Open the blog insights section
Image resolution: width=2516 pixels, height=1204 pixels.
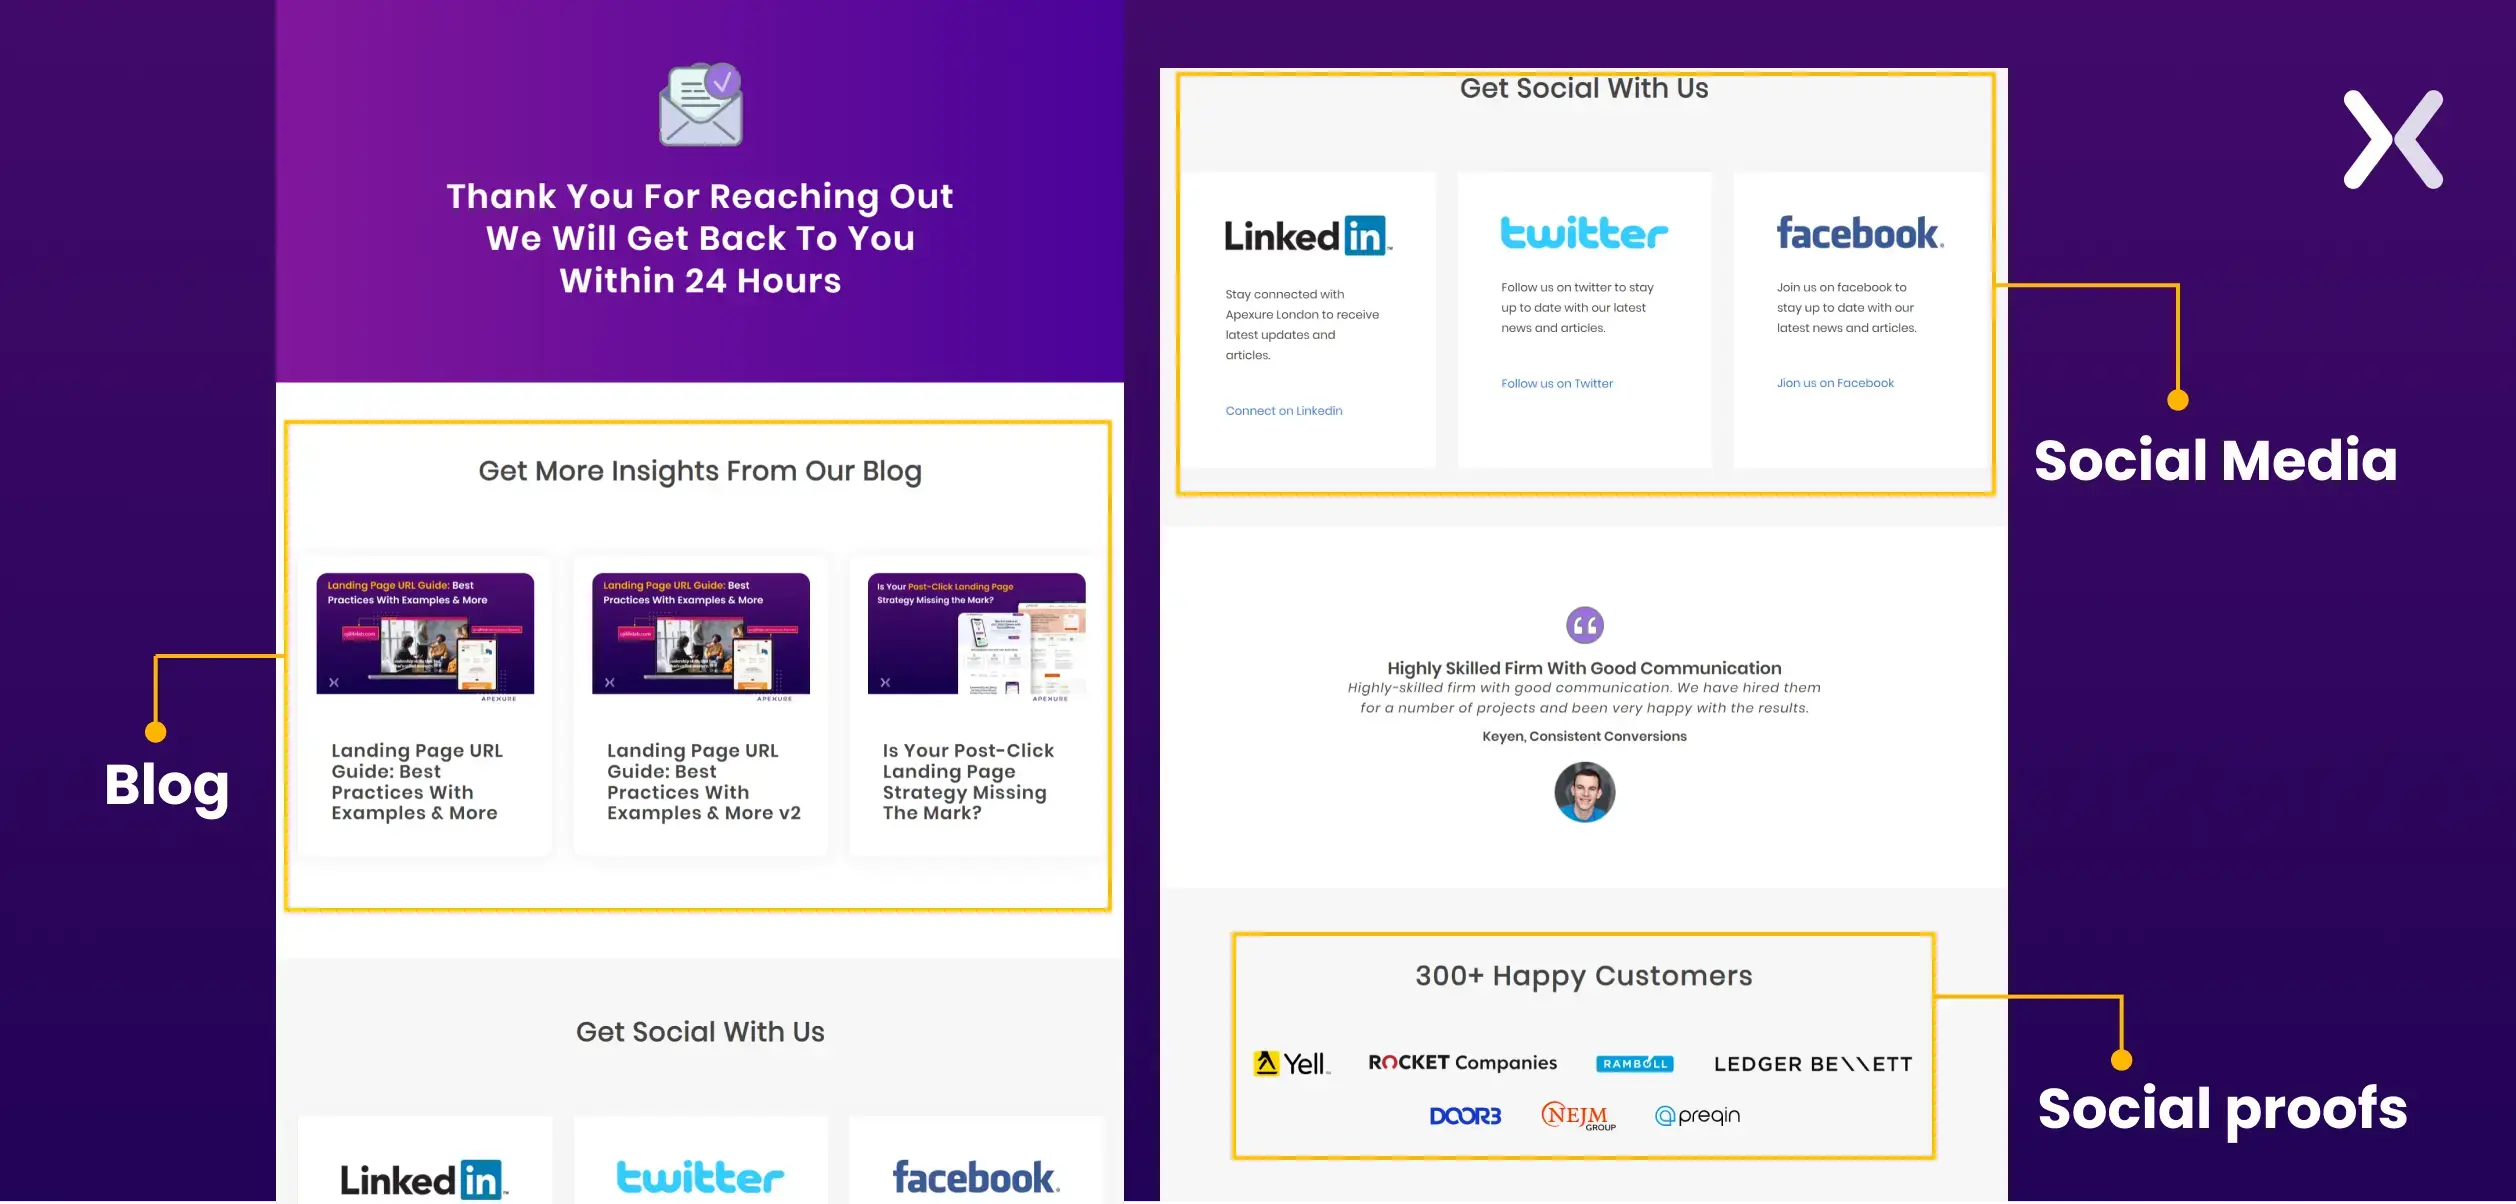click(x=701, y=470)
